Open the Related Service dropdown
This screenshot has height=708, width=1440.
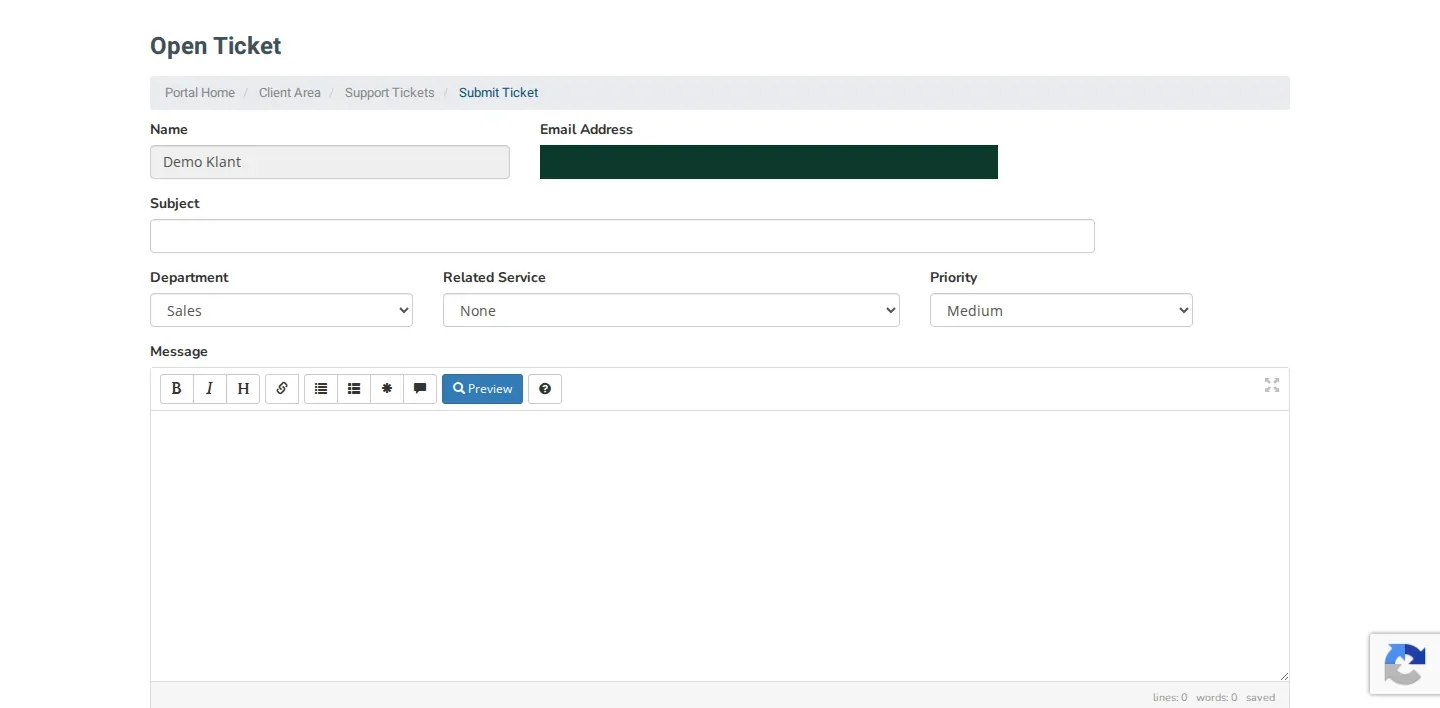coord(671,310)
